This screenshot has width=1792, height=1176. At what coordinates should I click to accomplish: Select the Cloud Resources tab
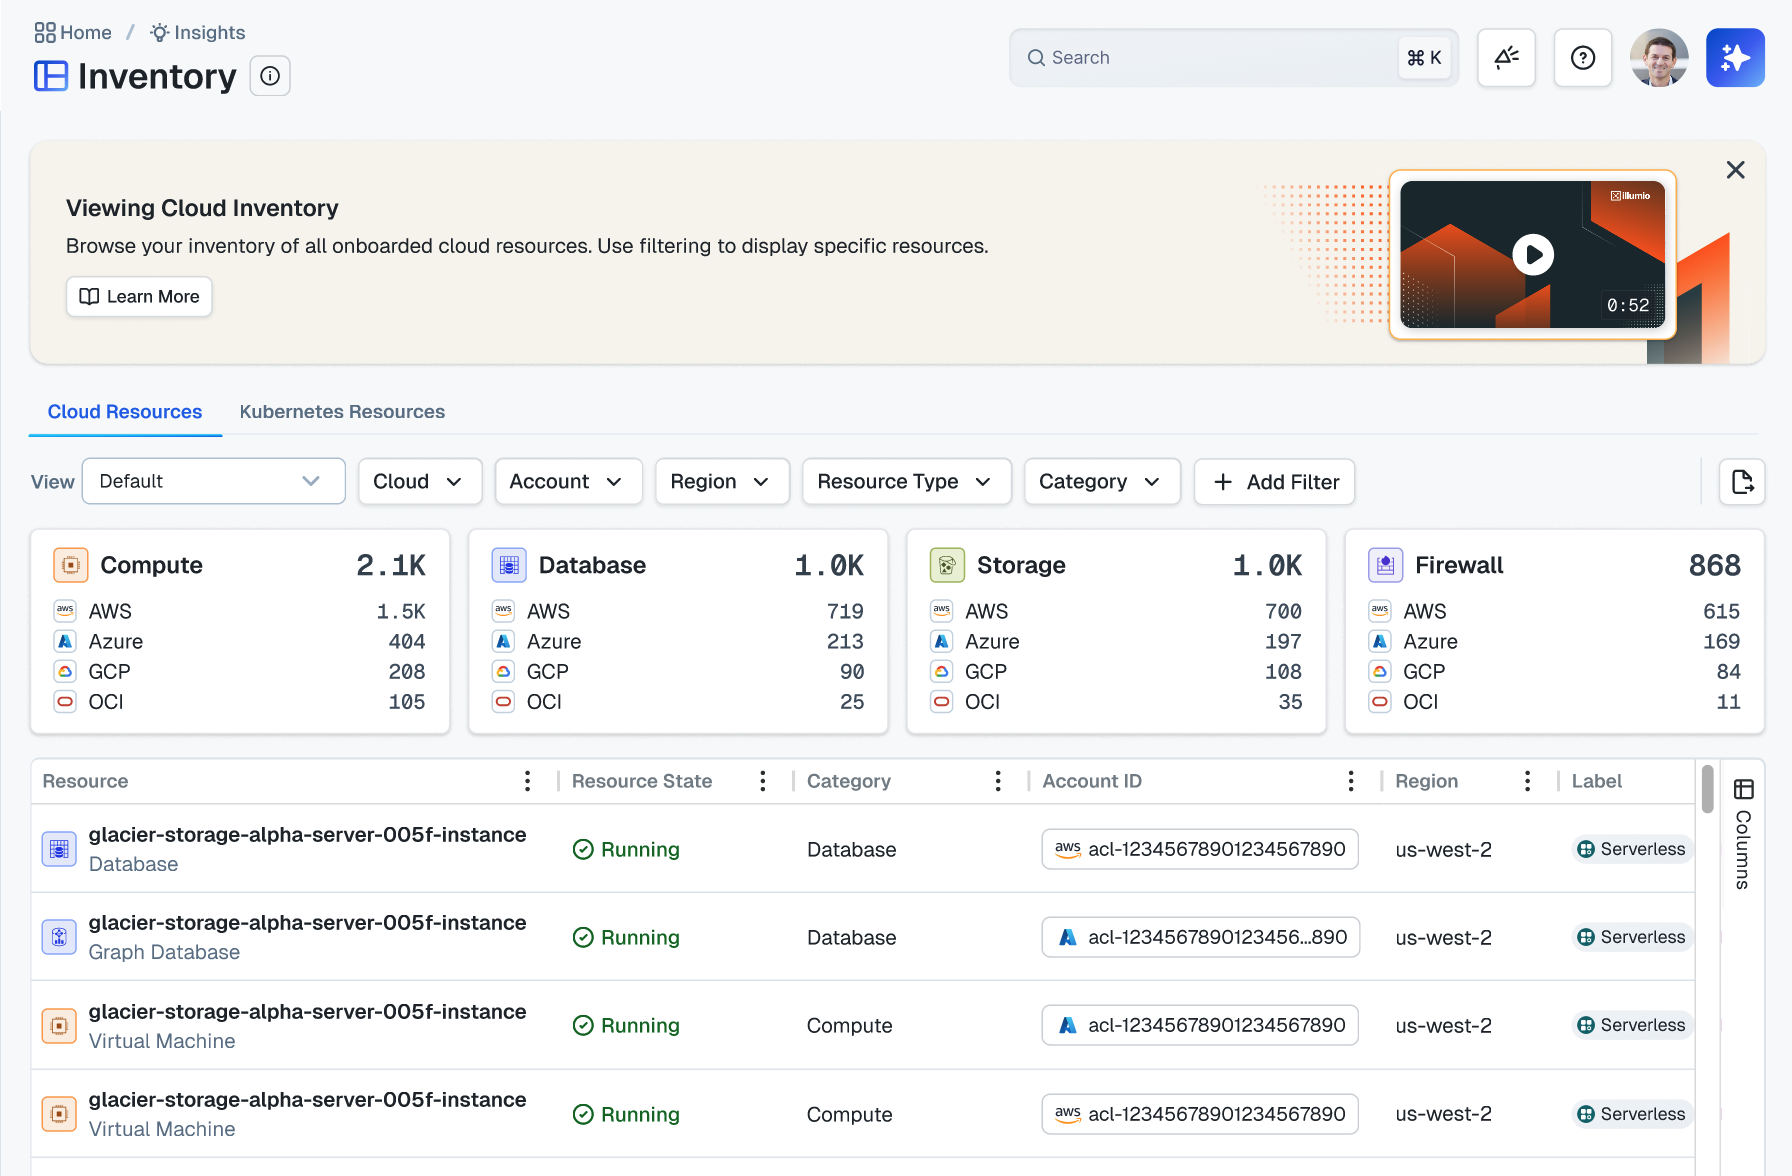[x=125, y=412]
